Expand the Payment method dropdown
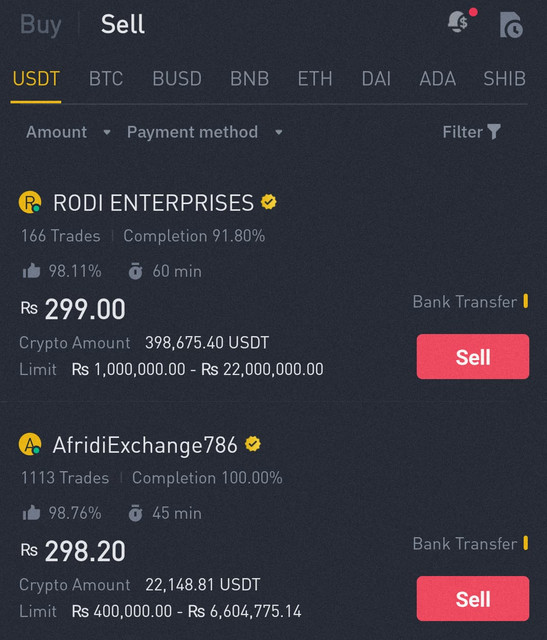Viewport: 547px width, 640px height. click(x=205, y=132)
